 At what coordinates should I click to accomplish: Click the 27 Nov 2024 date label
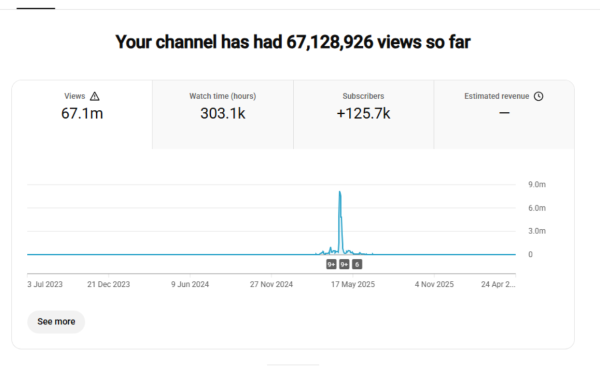(x=271, y=284)
